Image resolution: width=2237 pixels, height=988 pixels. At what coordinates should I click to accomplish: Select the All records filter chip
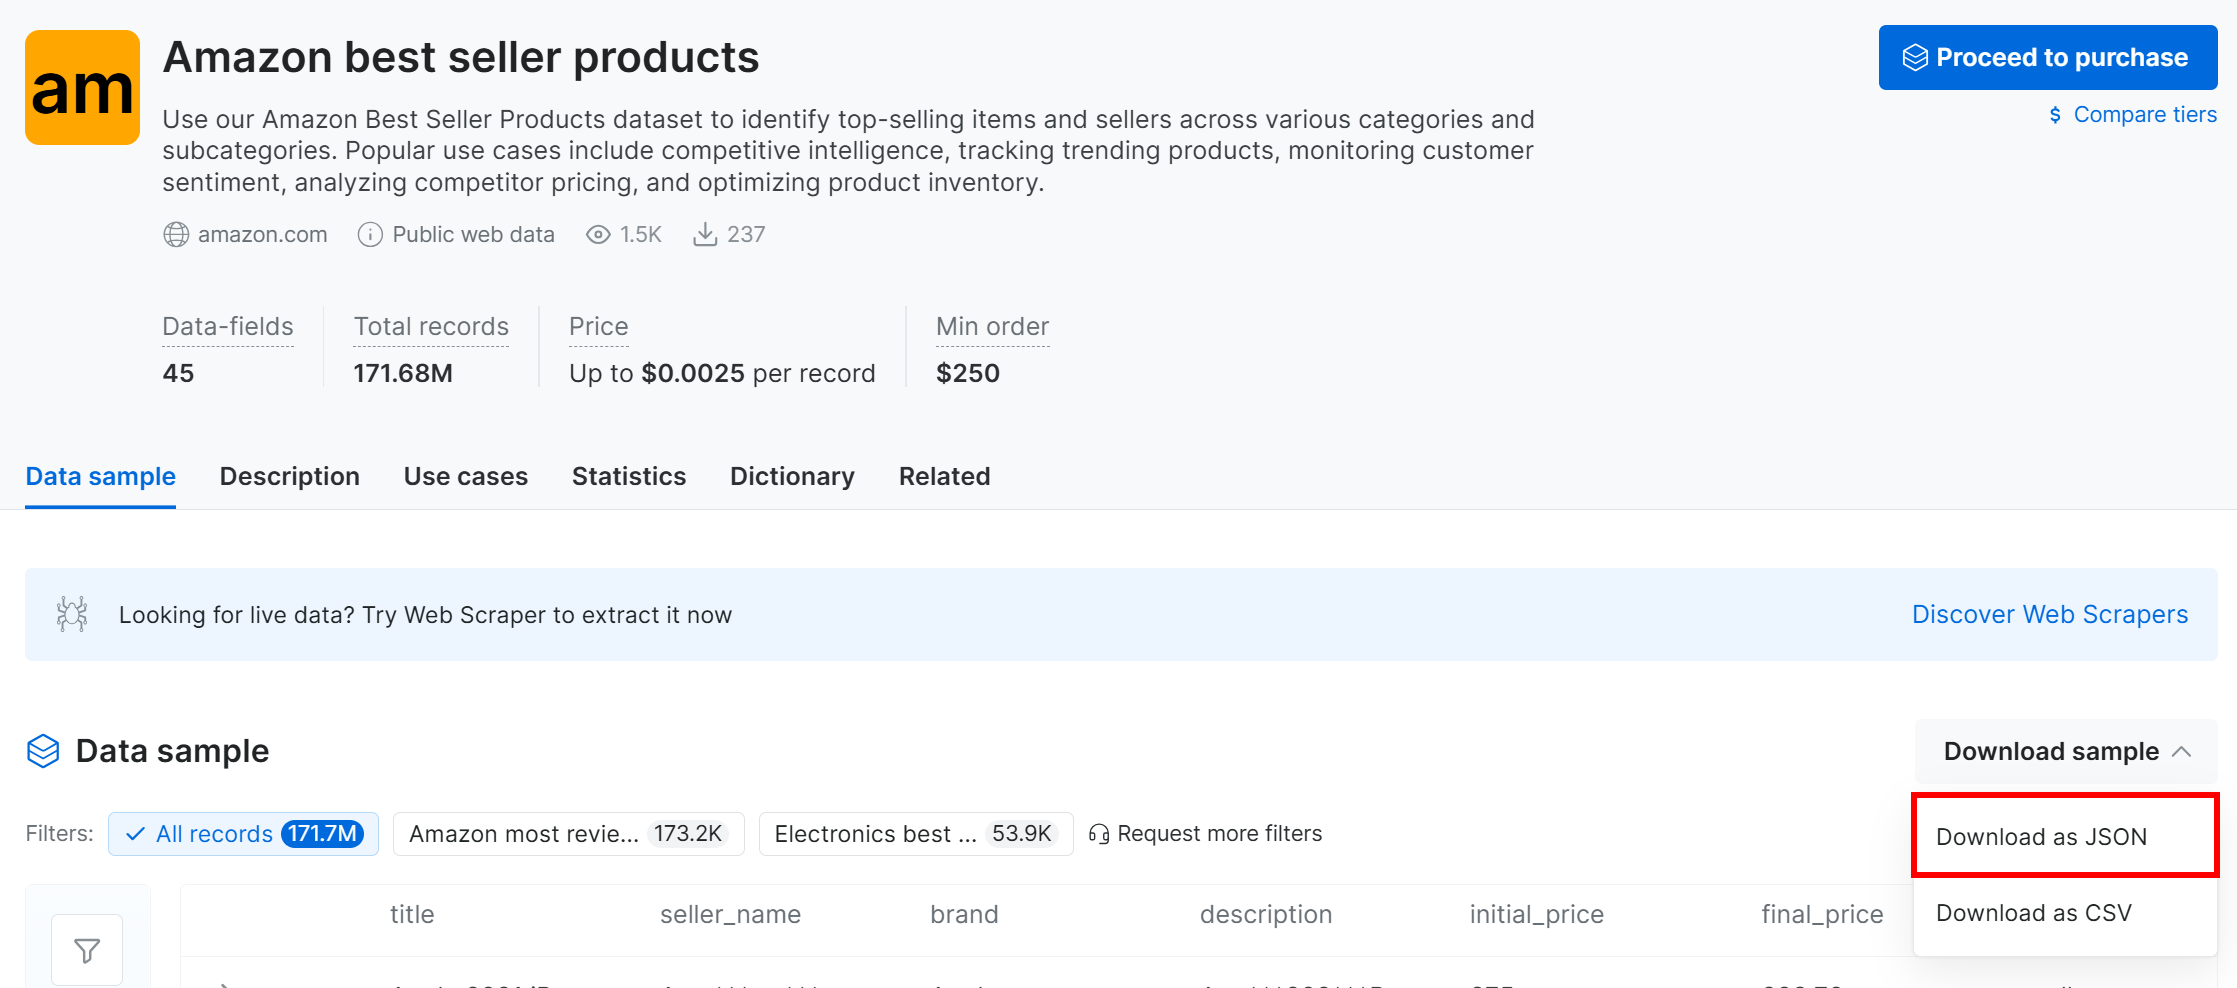pyautogui.click(x=243, y=833)
